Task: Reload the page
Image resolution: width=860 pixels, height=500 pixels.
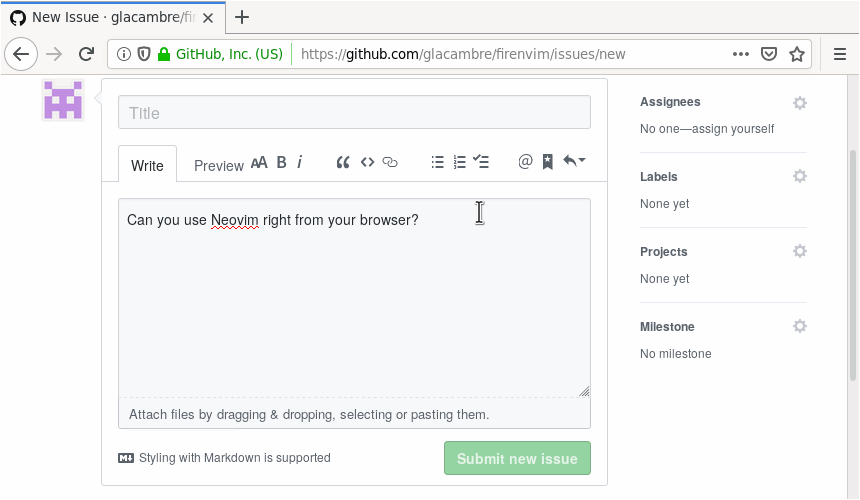Action: (86, 54)
